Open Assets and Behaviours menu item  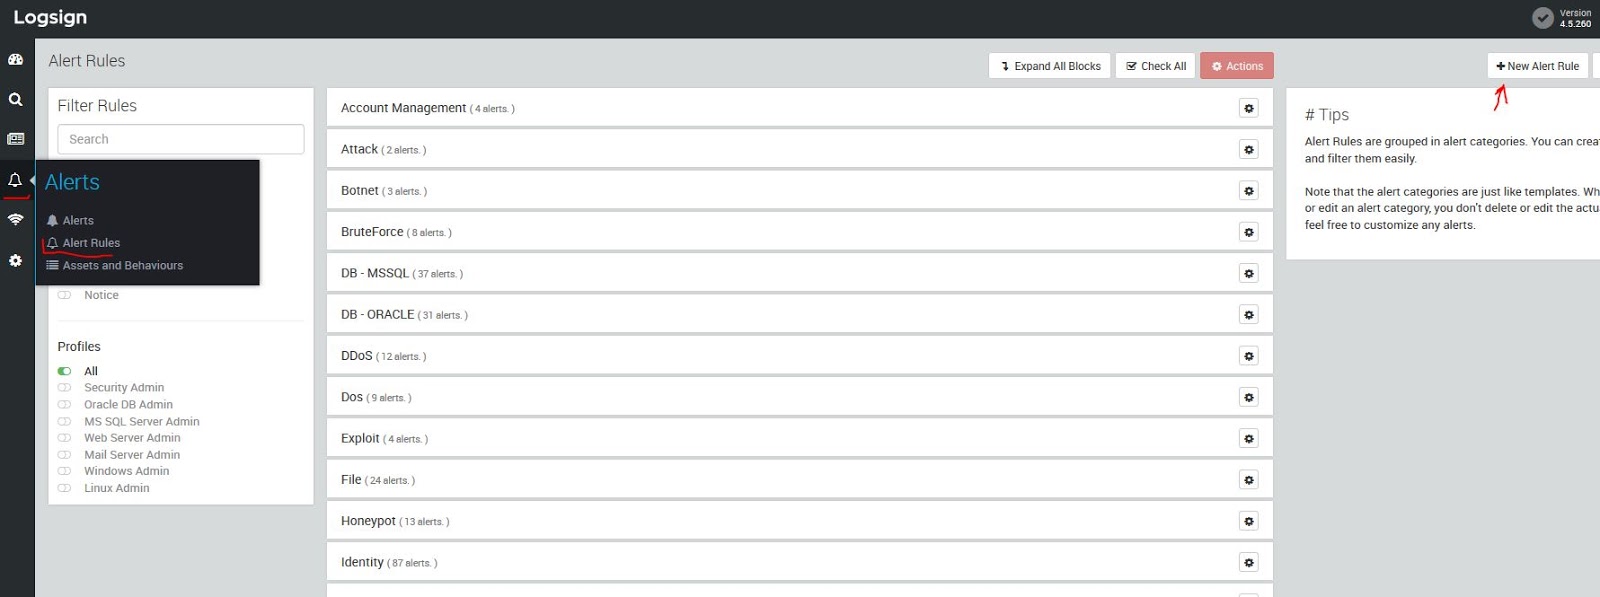(122, 266)
